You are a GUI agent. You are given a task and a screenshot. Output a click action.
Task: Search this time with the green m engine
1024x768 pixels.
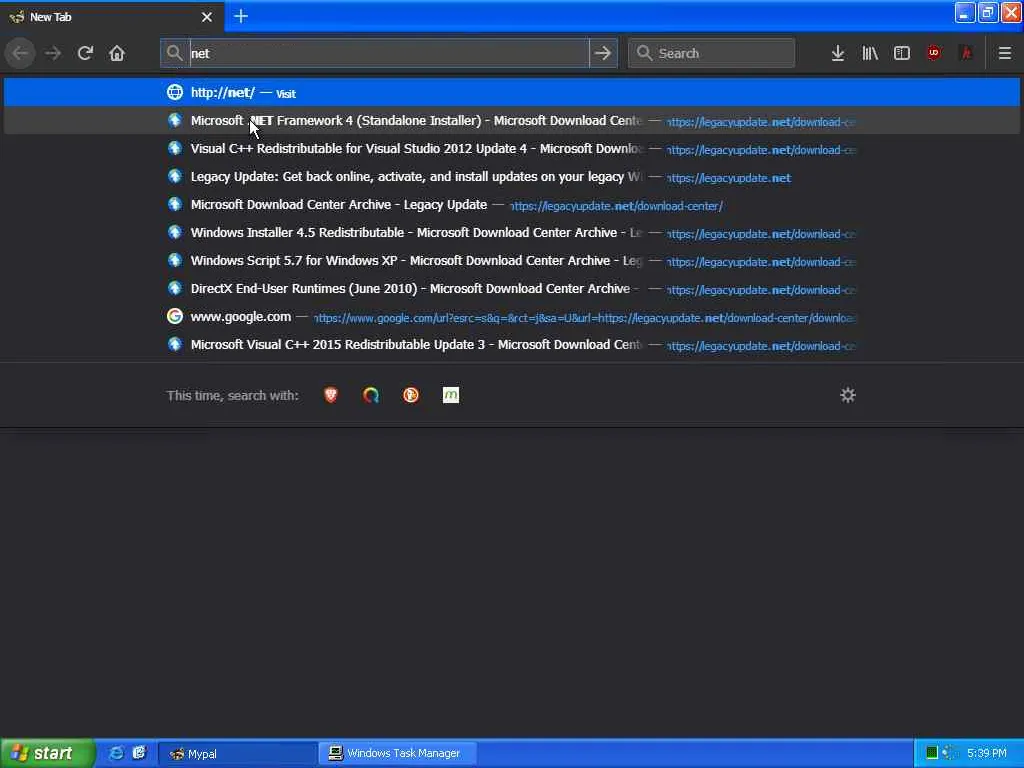tap(451, 395)
